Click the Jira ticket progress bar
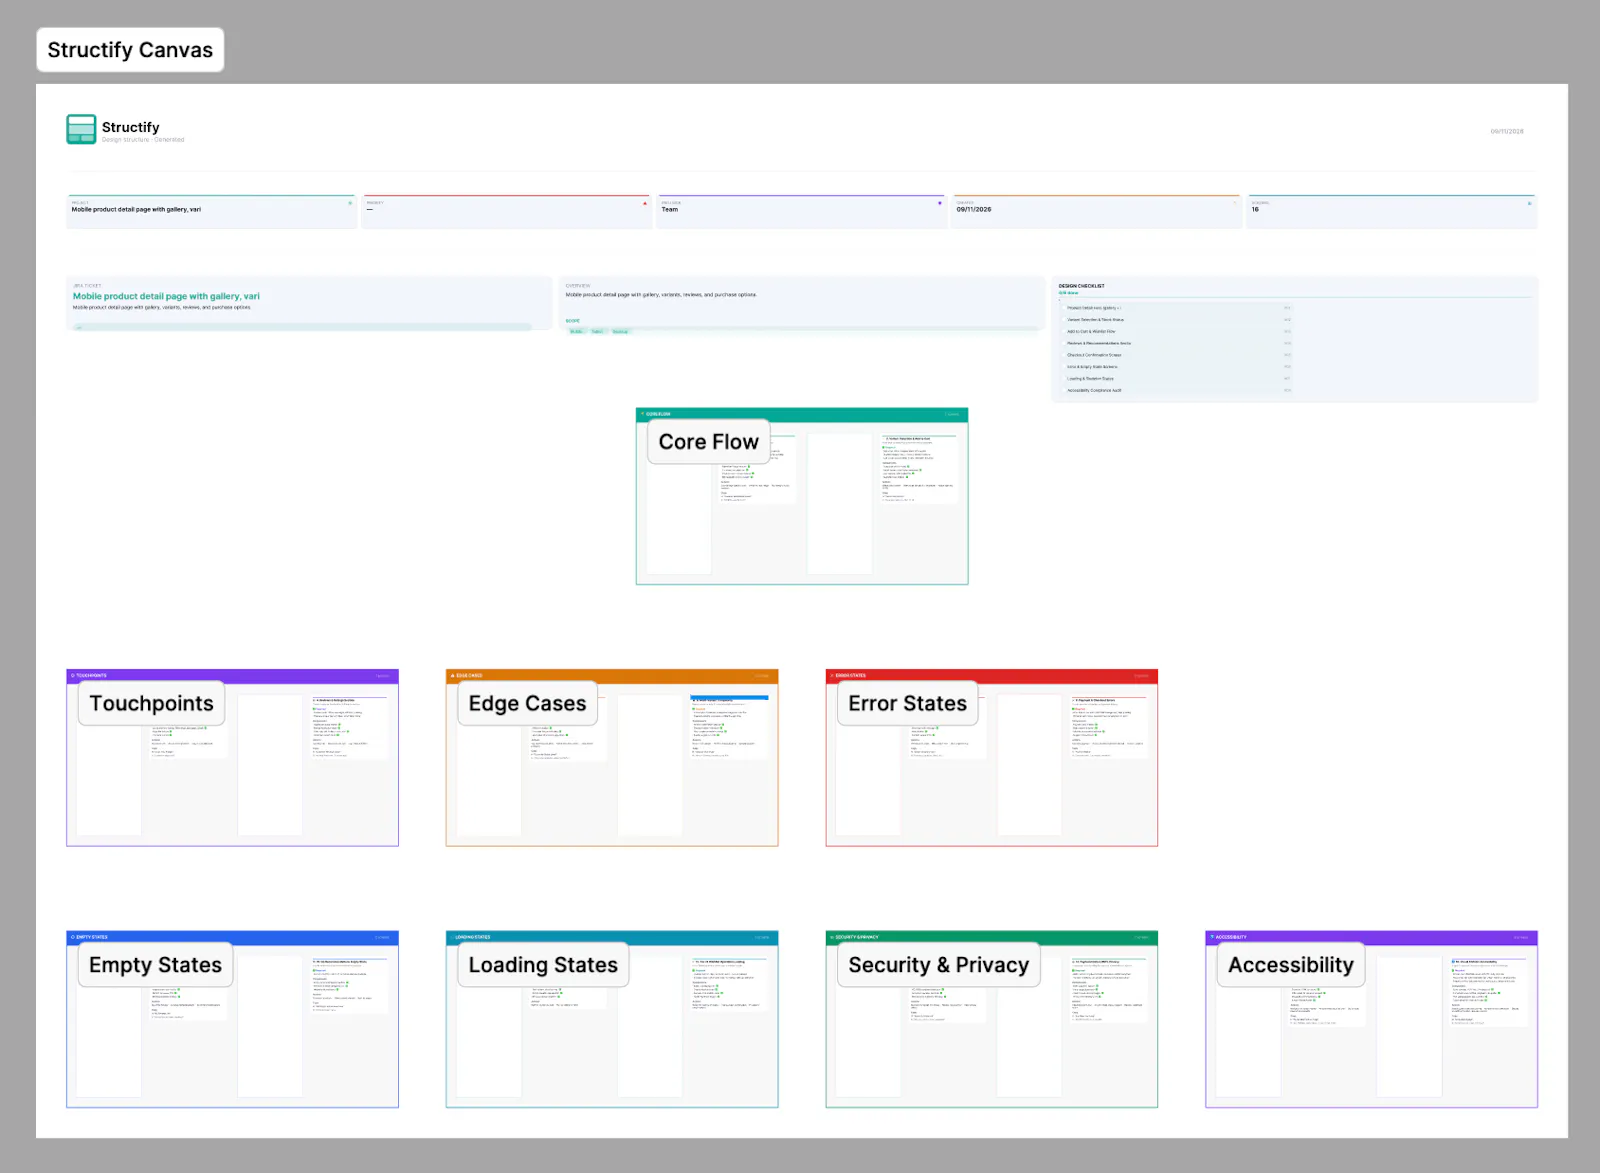 pos(302,326)
